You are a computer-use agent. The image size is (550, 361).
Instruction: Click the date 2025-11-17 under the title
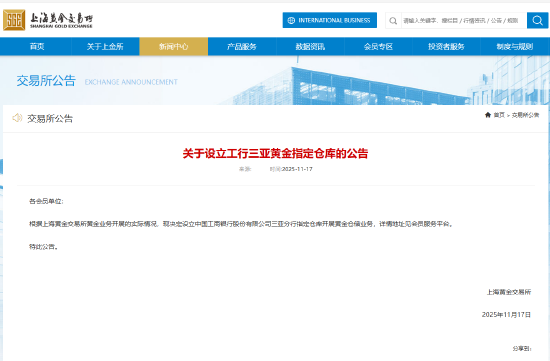297,169
